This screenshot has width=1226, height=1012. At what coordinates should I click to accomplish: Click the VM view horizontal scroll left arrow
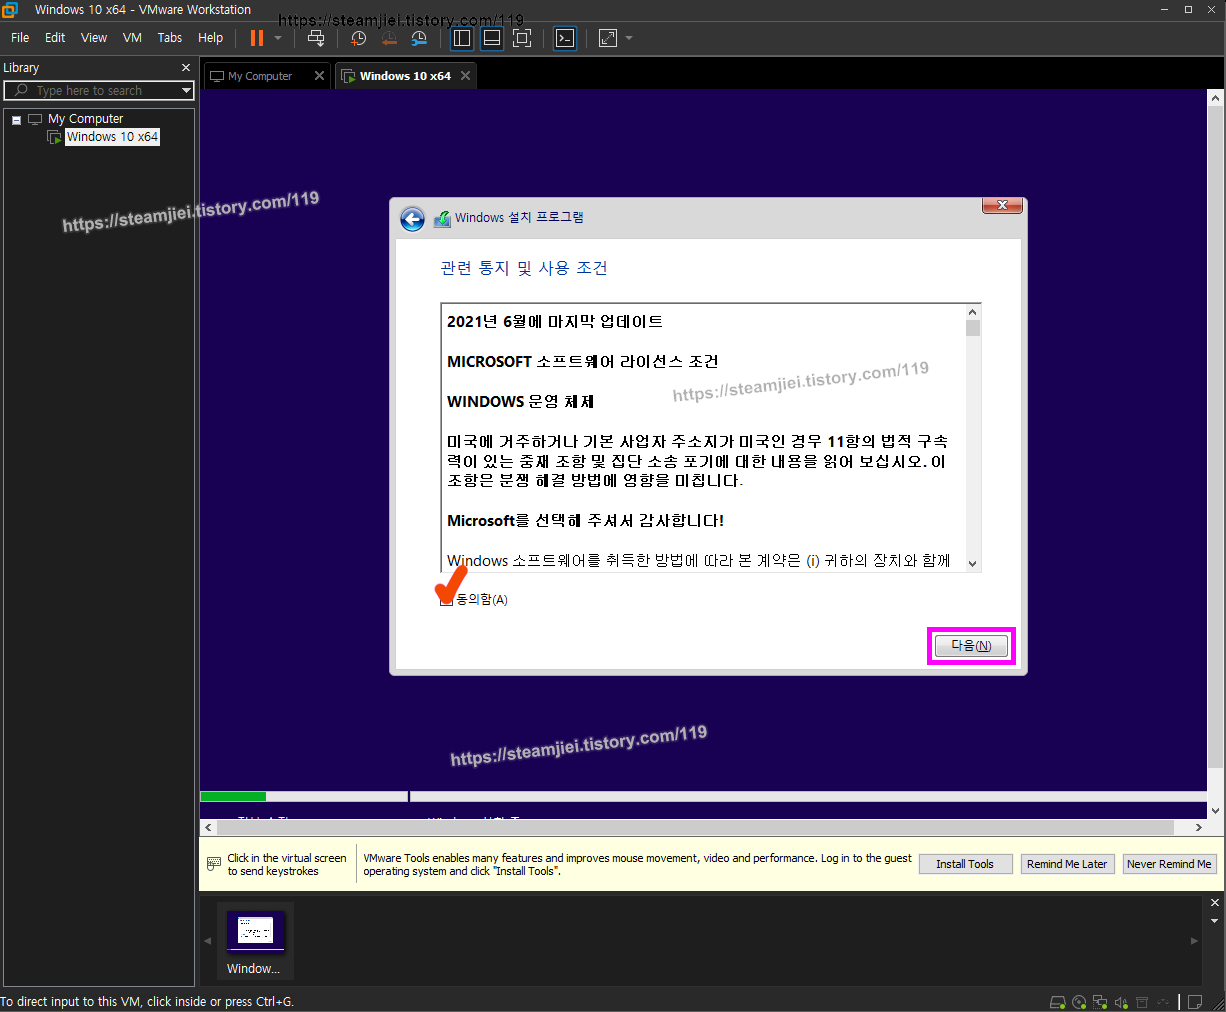click(x=208, y=827)
